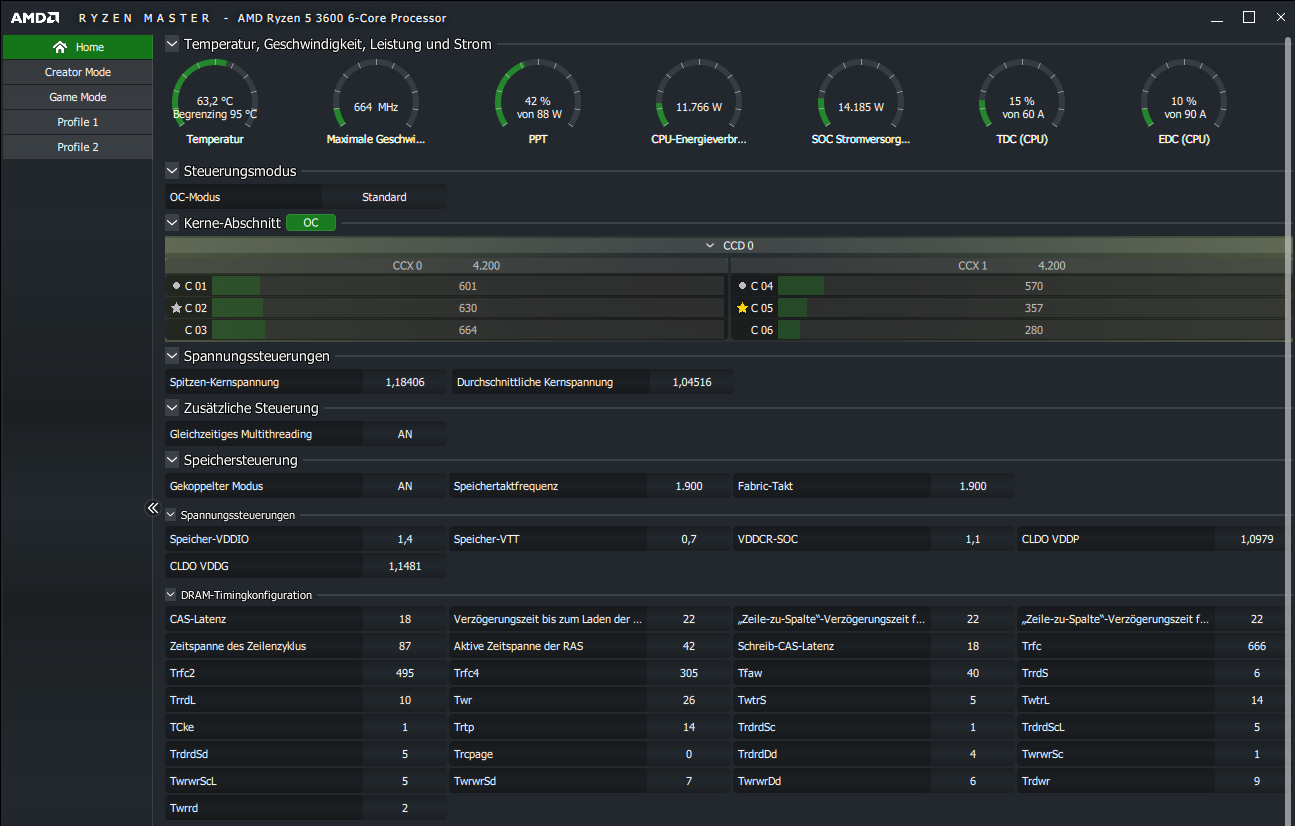Viewport: 1295px width, 826px height.
Task: Collapse the main Spannungssteuerungen section
Action: click(x=172, y=356)
